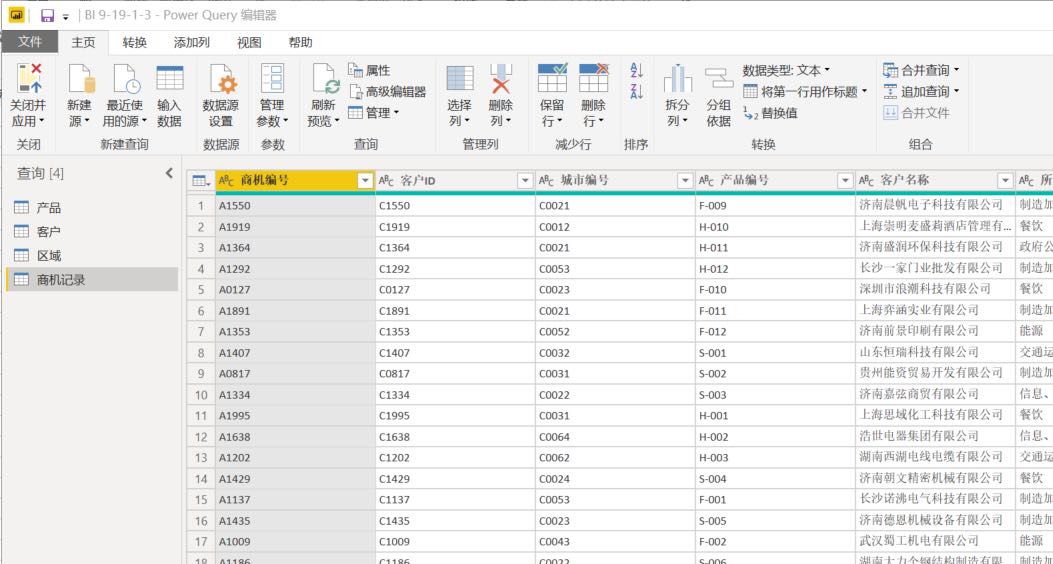This screenshot has width=1053, height=564.
Task: Switch to the 转换 ribbon tab
Action: [135, 43]
